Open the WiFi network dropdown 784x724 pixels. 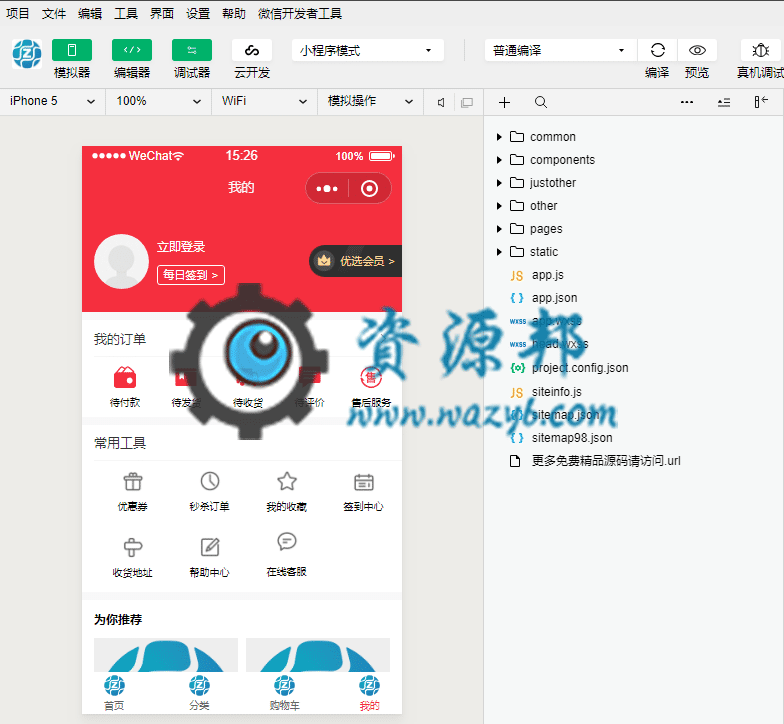[264, 102]
